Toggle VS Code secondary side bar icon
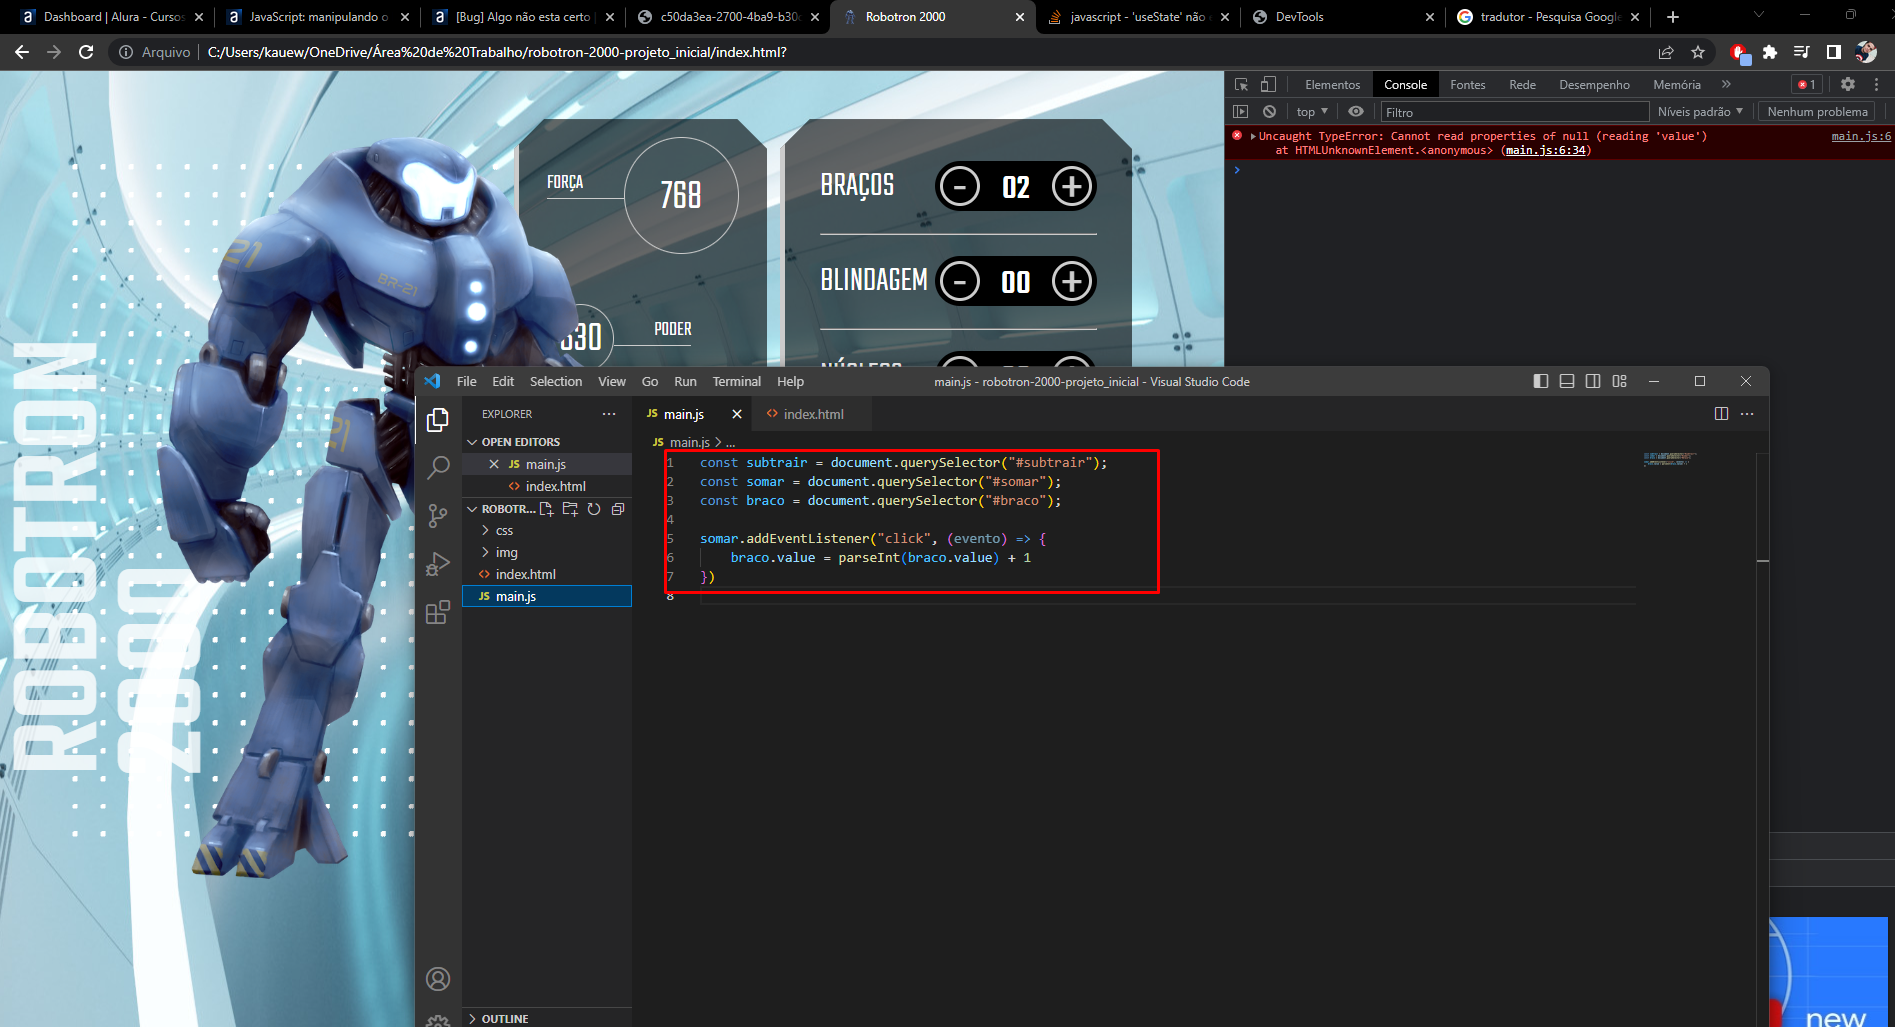 [1593, 381]
